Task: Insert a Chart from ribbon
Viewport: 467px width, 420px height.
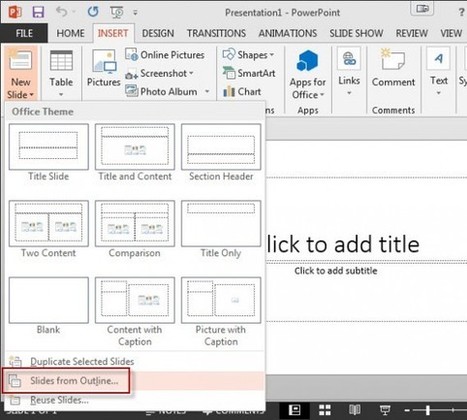Action: click(x=242, y=91)
